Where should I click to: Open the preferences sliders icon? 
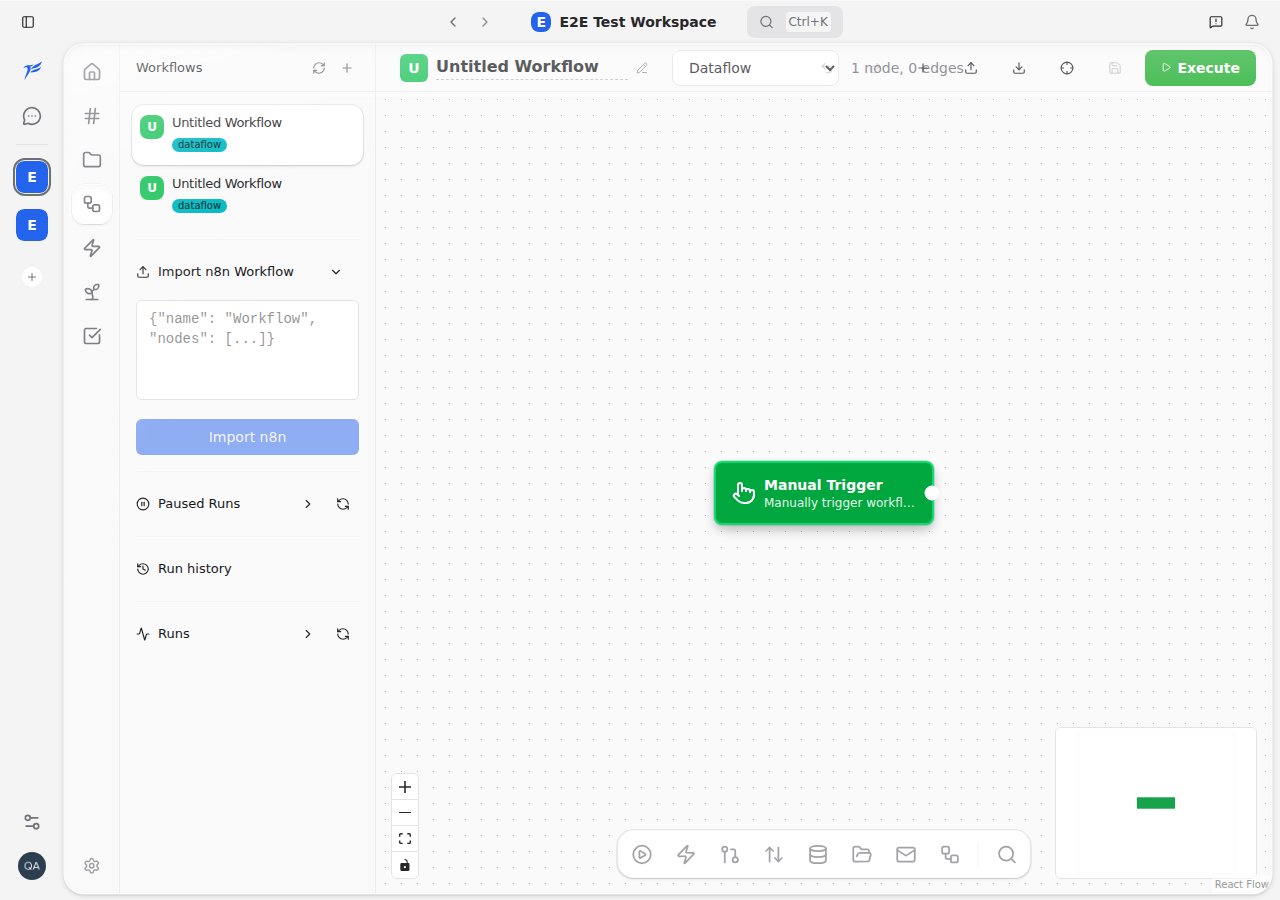pos(32,822)
